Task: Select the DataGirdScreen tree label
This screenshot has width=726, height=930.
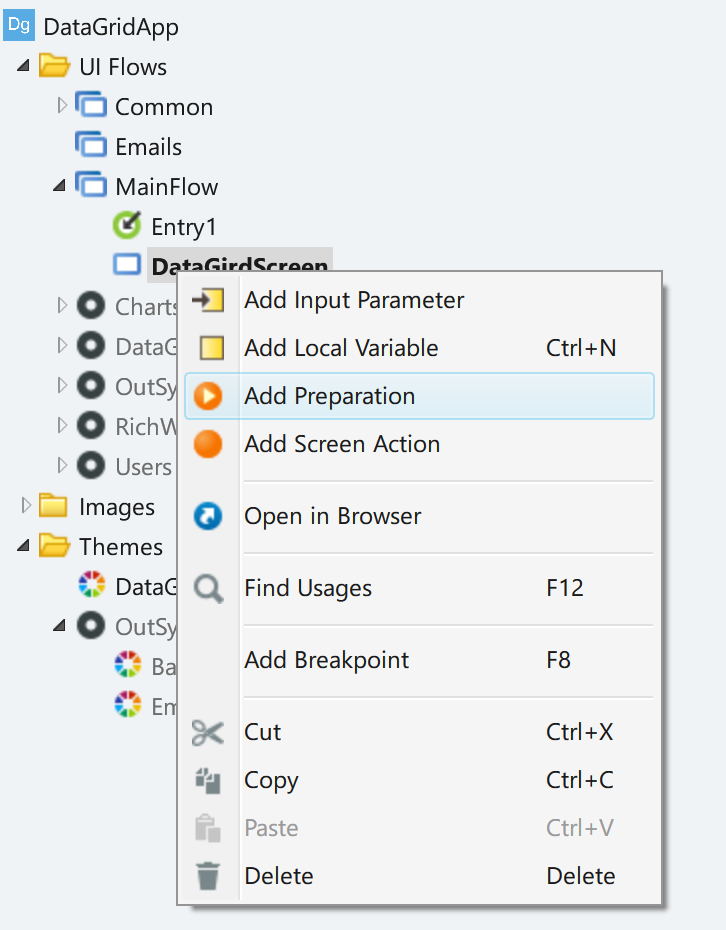Action: 240,265
